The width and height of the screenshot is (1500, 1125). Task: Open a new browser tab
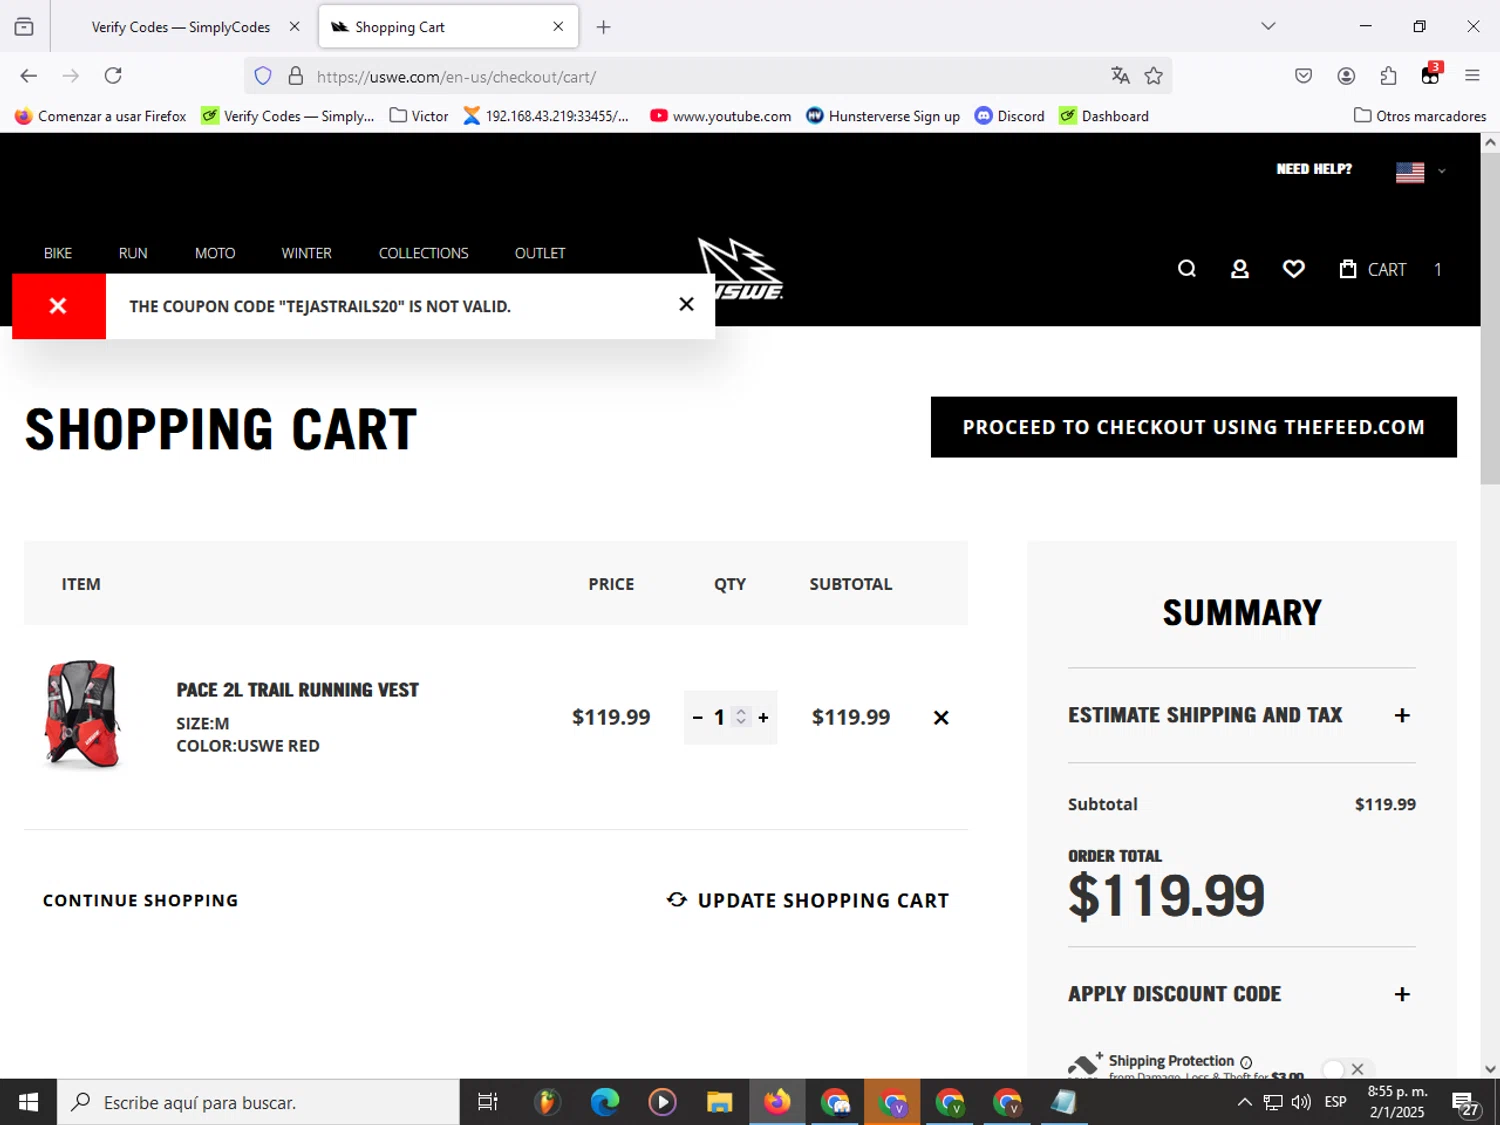(x=603, y=27)
